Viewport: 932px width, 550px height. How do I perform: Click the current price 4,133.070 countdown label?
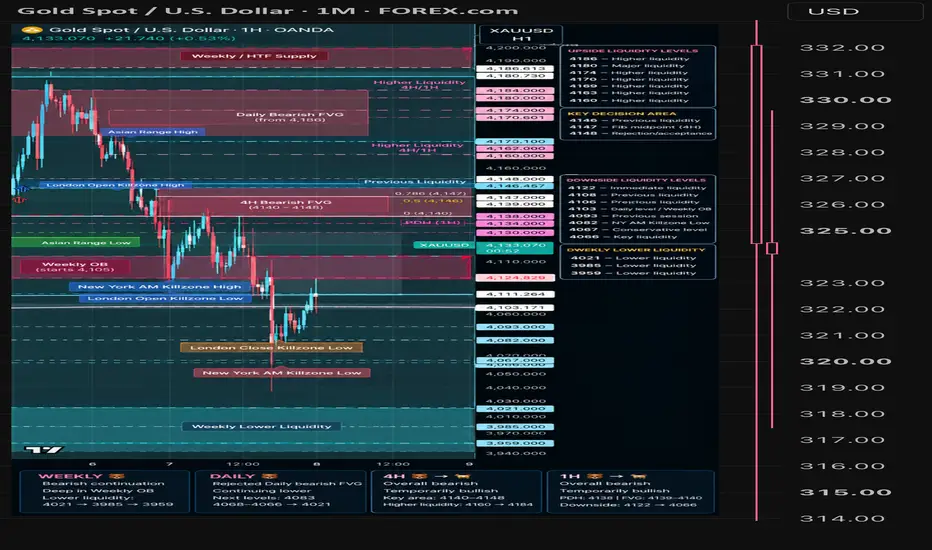coord(515,247)
